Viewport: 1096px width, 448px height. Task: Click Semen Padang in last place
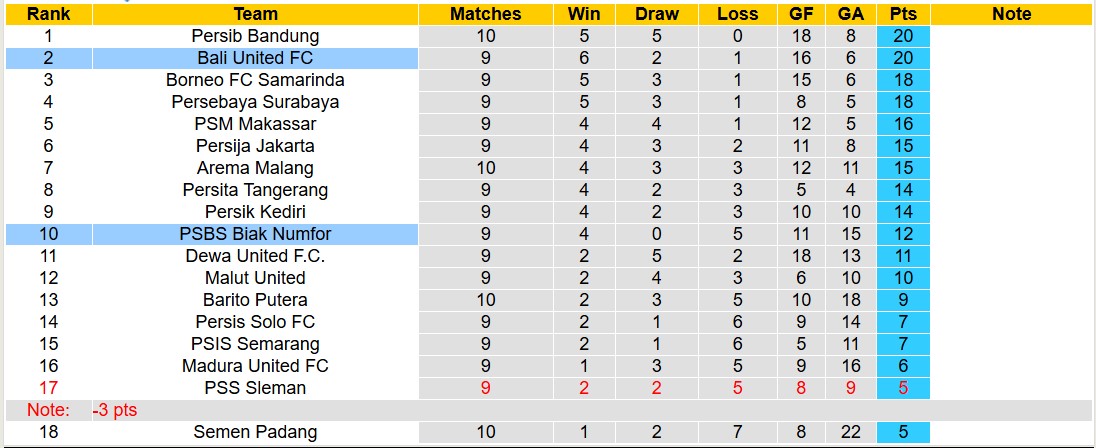(x=255, y=432)
